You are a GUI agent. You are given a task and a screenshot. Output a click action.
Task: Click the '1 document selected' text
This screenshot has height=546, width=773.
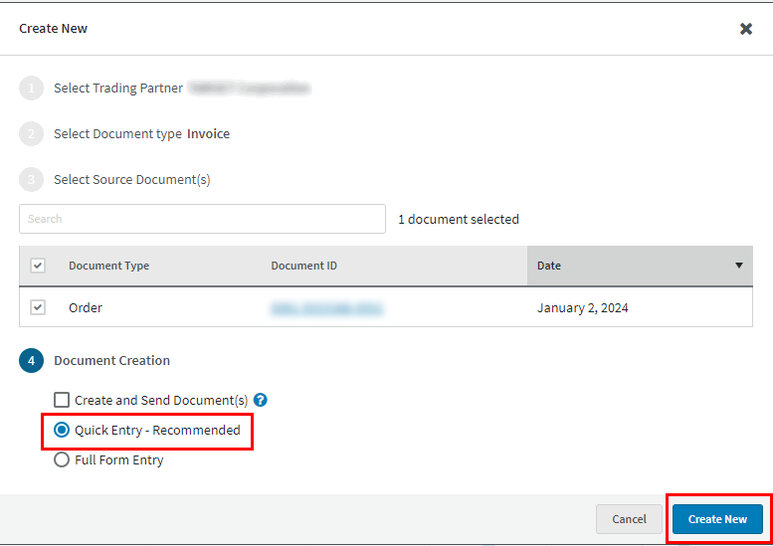(x=458, y=219)
